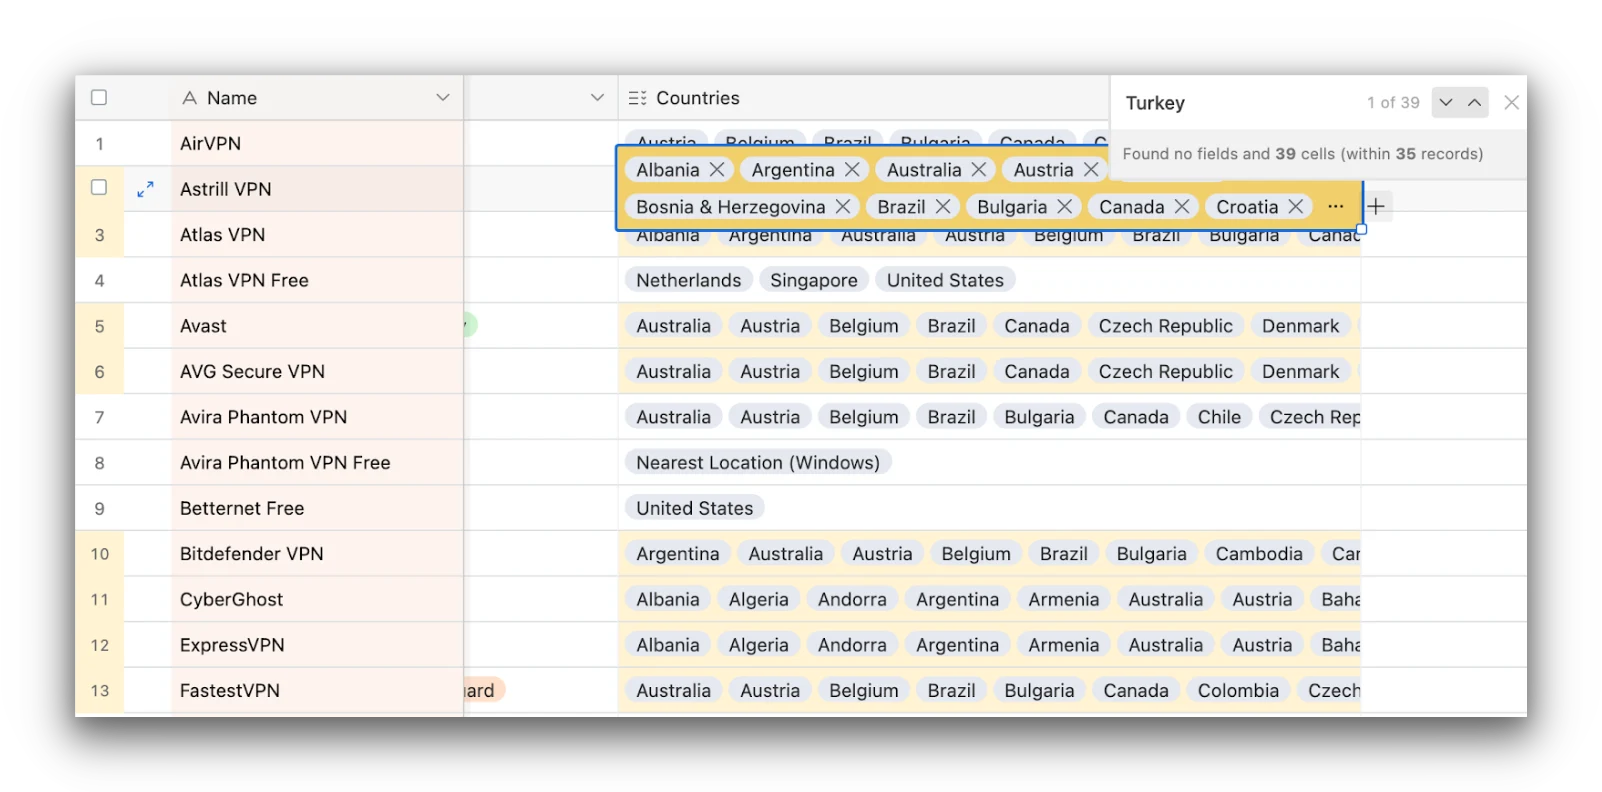Show more countries via ellipsis button

1336,206
